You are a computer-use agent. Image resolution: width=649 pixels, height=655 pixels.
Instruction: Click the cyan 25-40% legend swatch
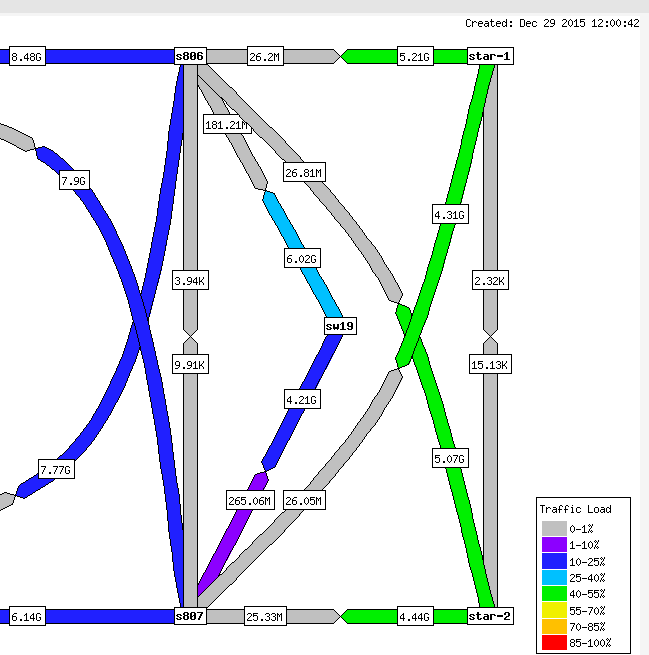554,577
